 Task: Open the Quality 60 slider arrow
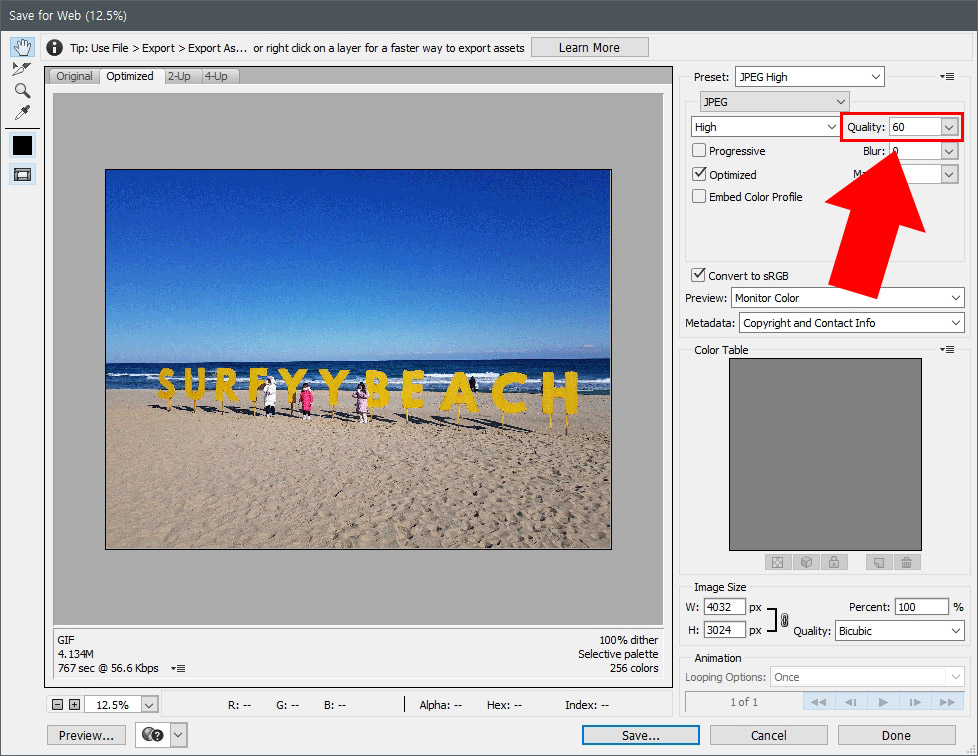pos(949,127)
